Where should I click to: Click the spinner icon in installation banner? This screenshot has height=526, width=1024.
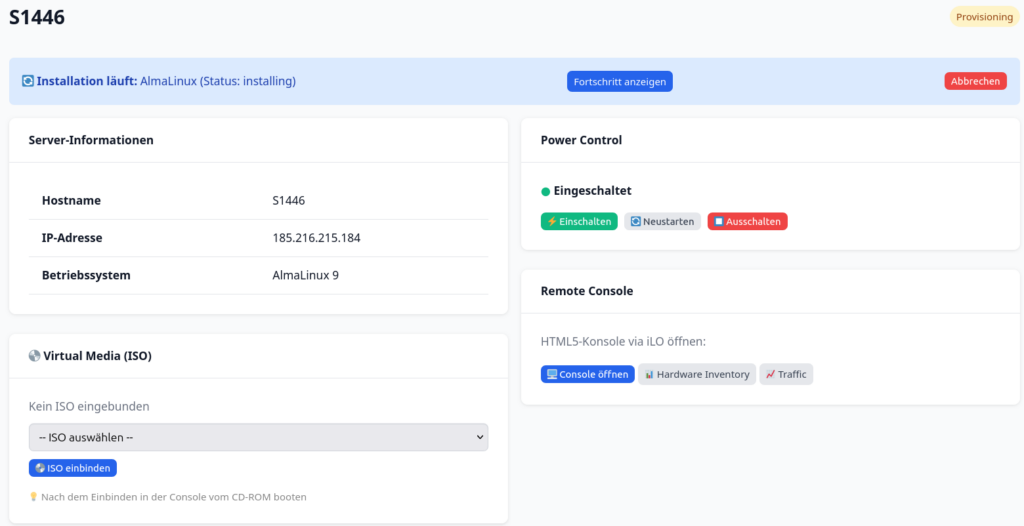pyautogui.click(x=28, y=81)
